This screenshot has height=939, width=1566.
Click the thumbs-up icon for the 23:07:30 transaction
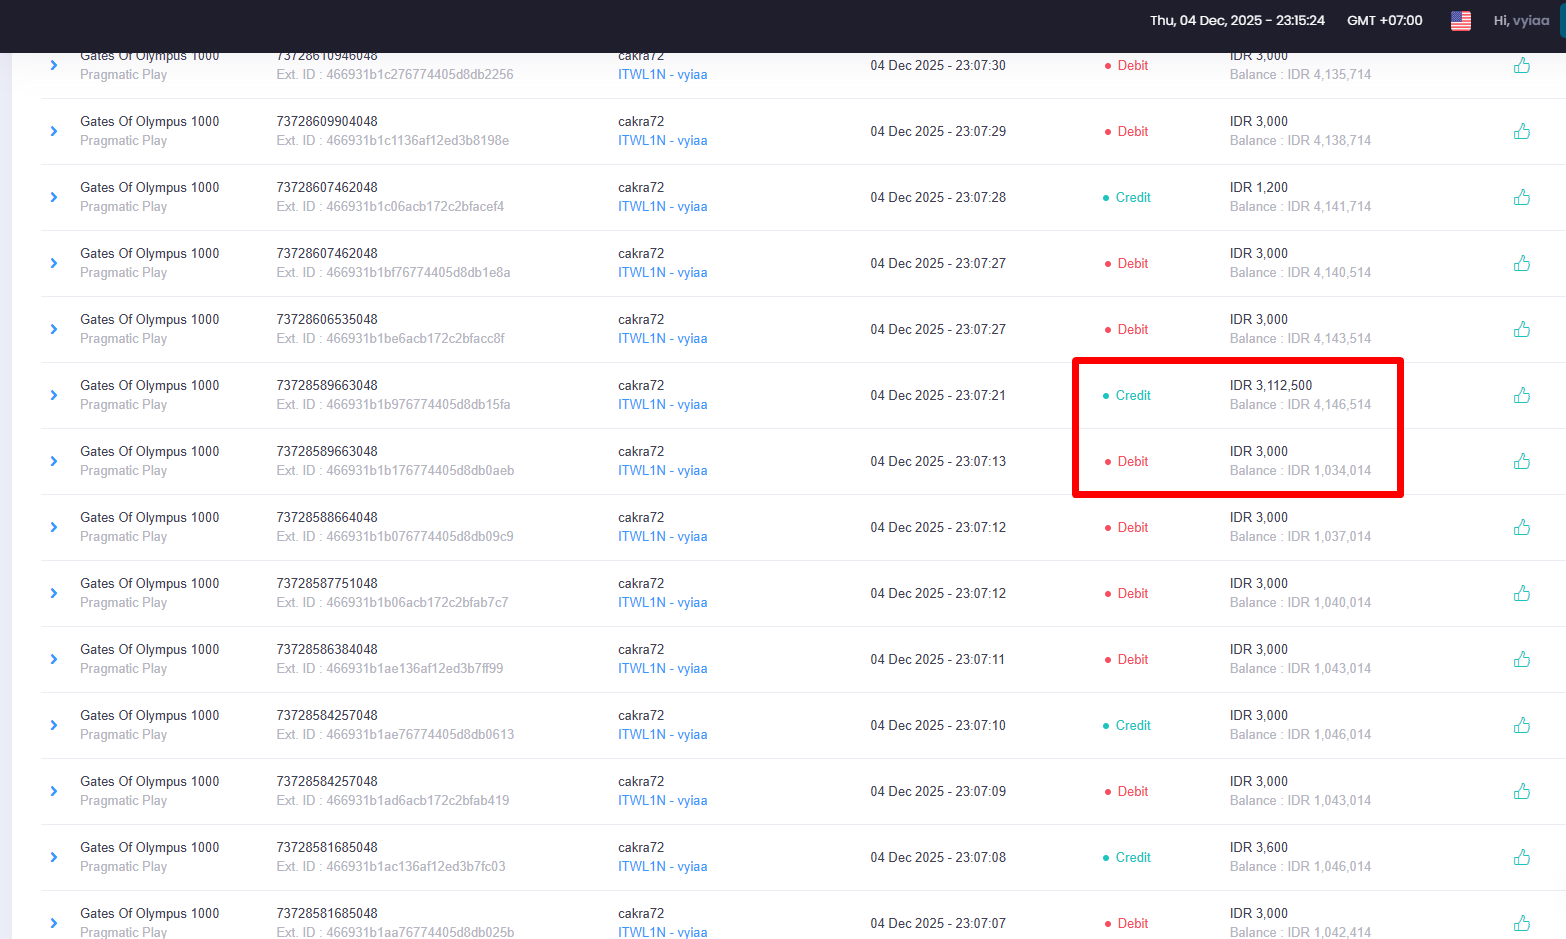click(x=1521, y=65)
